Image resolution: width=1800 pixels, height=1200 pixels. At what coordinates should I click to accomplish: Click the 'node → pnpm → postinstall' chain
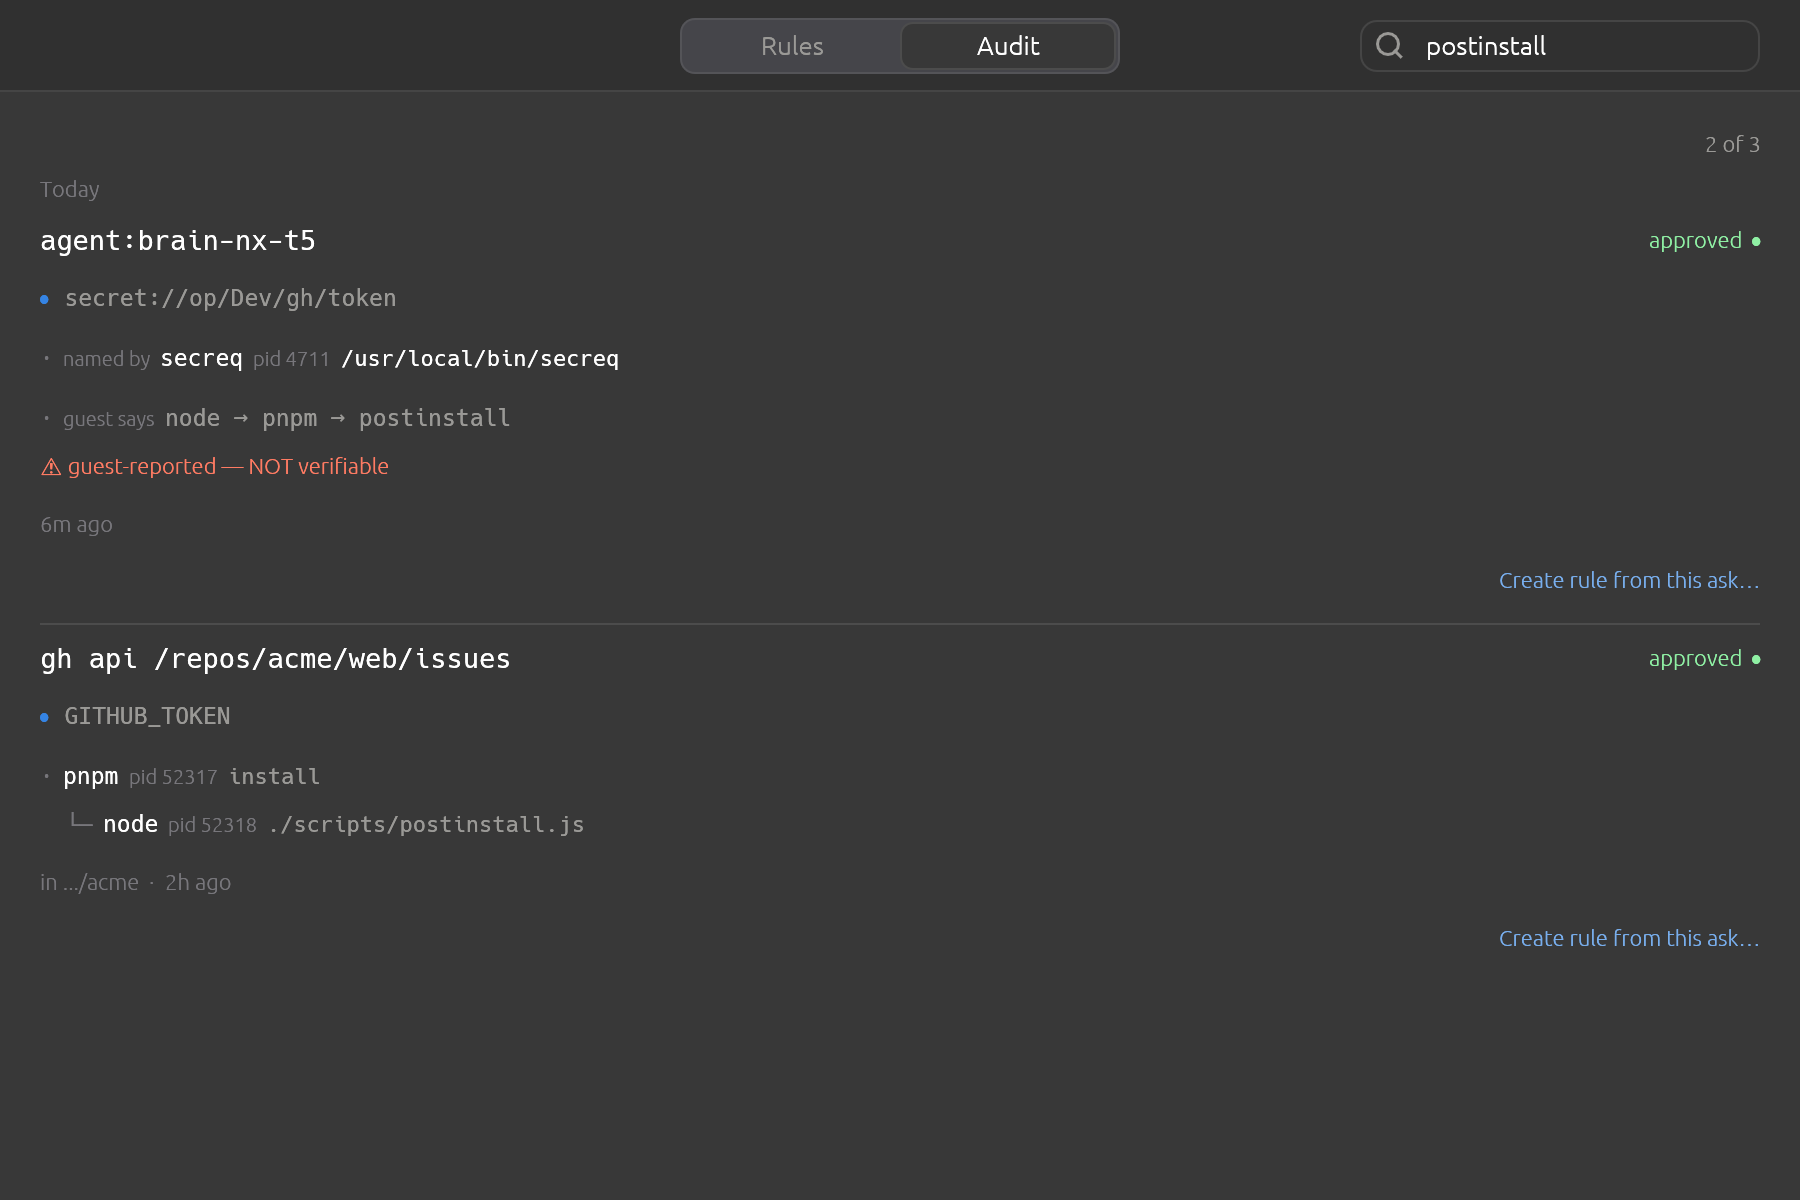(x=337, y=418)
